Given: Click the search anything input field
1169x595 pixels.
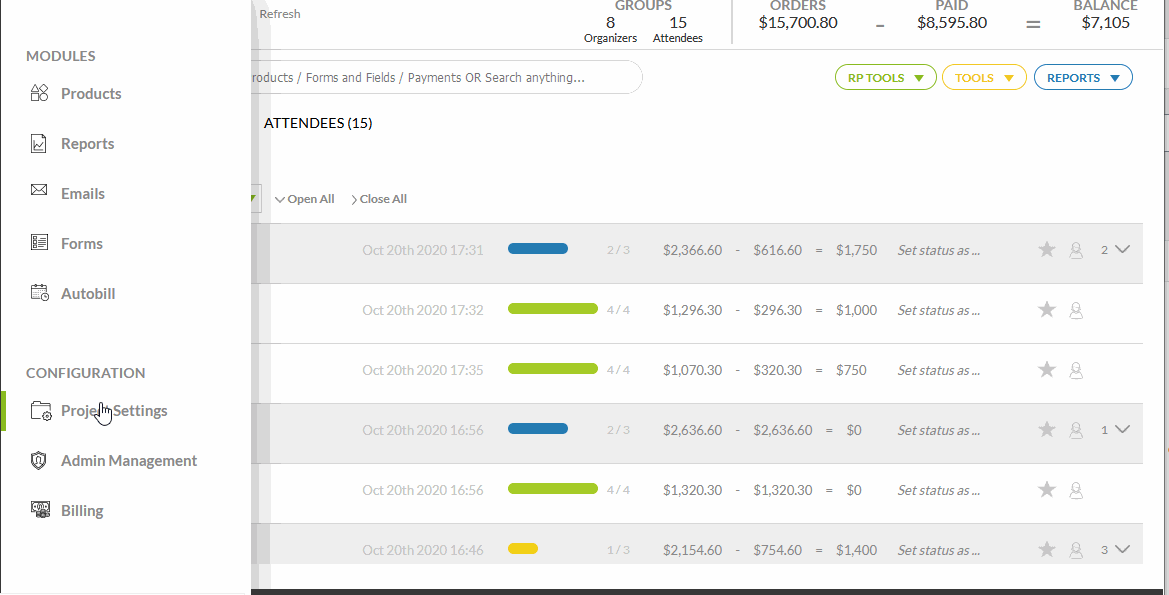Looking at the screenshot, I should 440,78.
